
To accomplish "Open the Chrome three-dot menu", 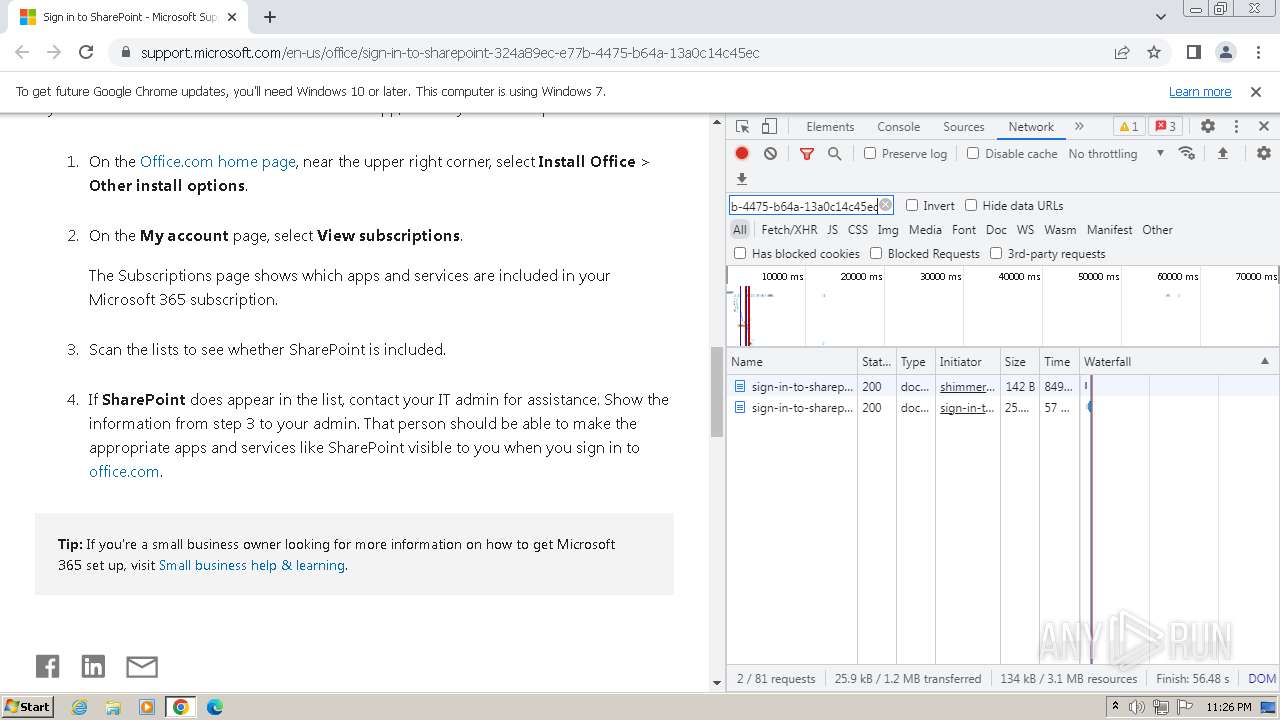I will [x=1257, y=52].
